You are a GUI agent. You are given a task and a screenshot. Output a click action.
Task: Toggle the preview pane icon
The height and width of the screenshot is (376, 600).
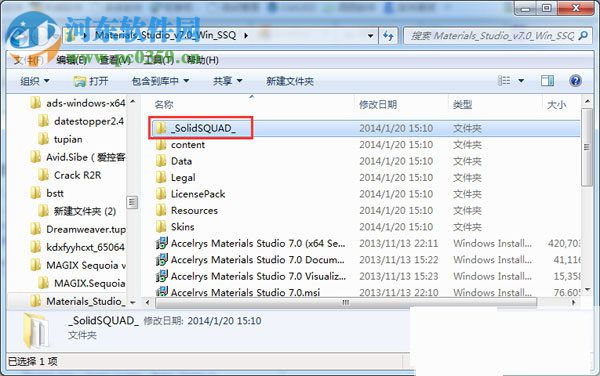(x=547, y=81)
